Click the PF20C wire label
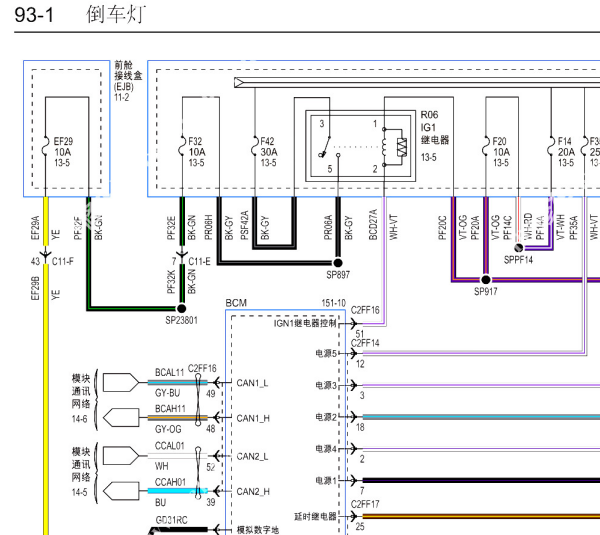600x535 pixels. click(442, 228)
